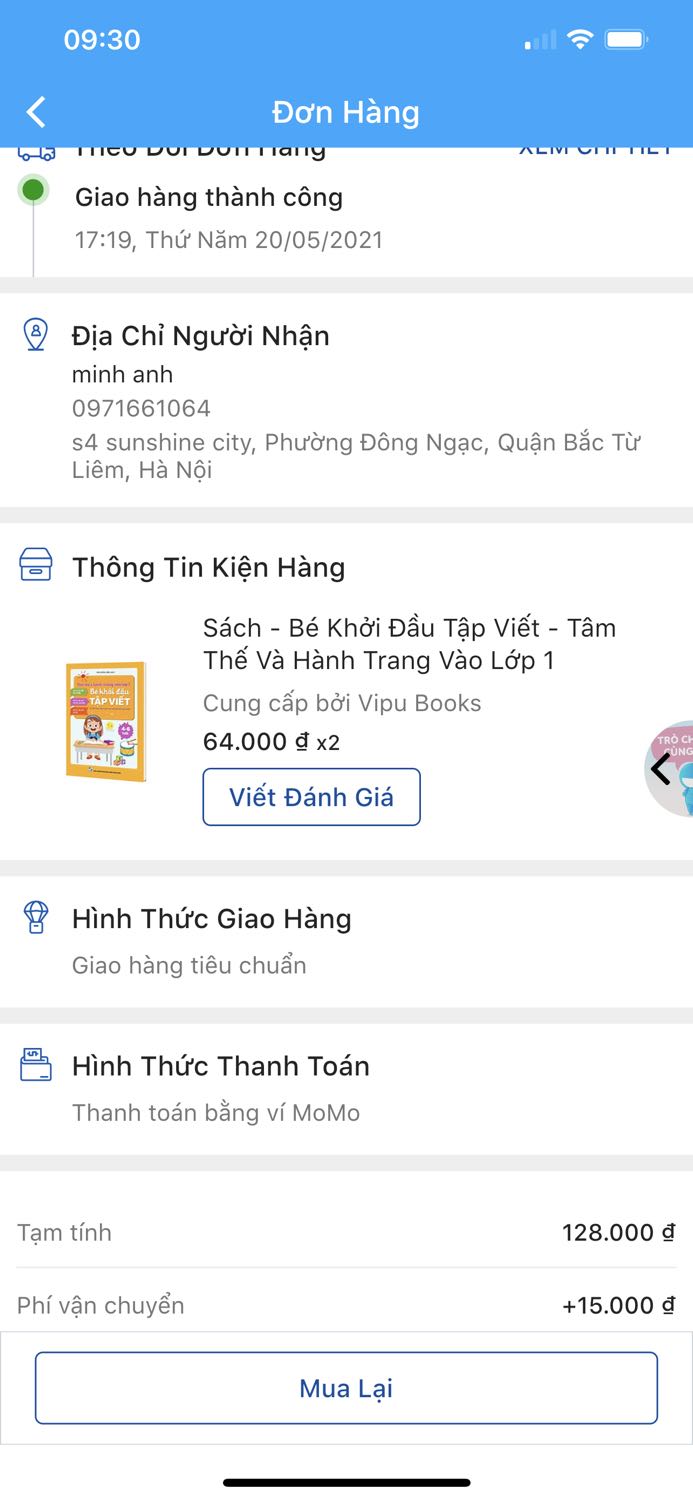Screen dimensions: 693x1500
Task: Tap the back arrow to leave Đơn Hàng
Action: (35, 112)
